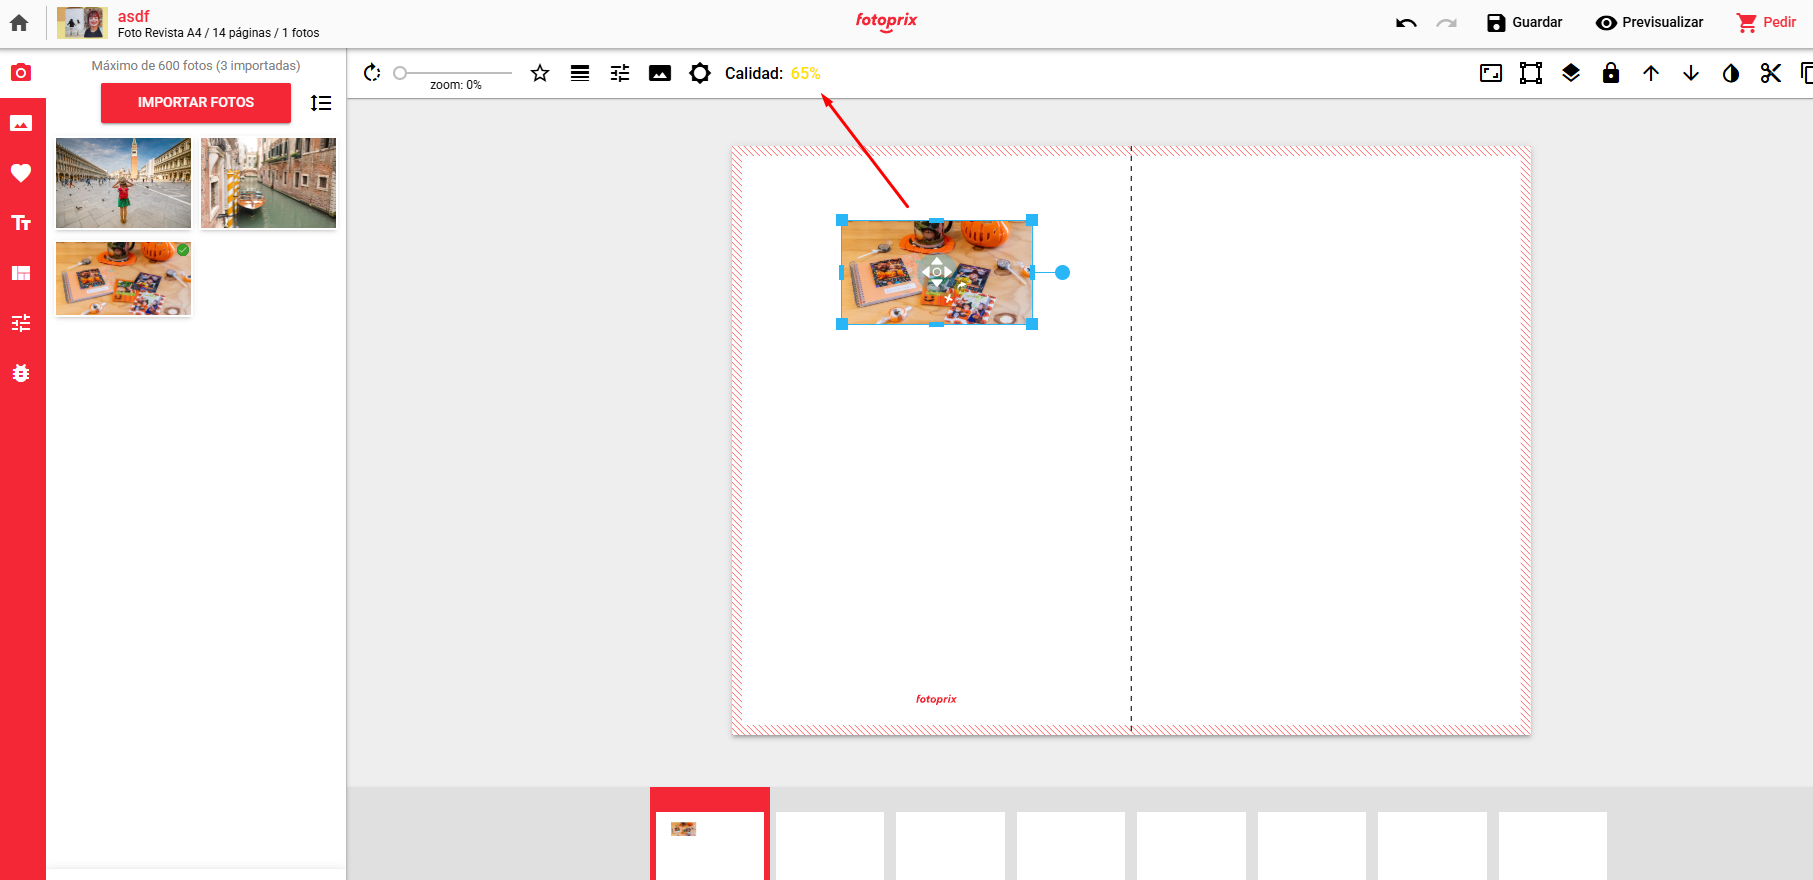The image size is (1813, 880).
Task: Select the St. Mark's square photo thumbnail
Action: pyautogui.click(x=123, y=183)
